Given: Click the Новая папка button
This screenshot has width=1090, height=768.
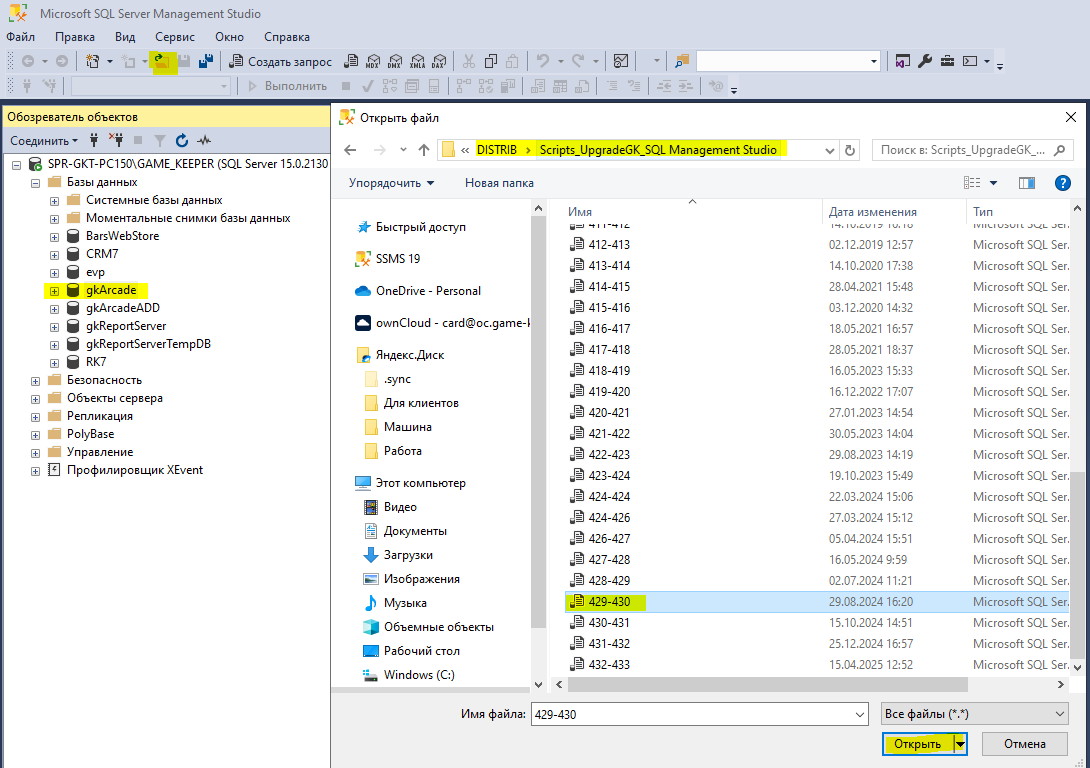Looking at the screenshot, I should [x=499, y=183].
